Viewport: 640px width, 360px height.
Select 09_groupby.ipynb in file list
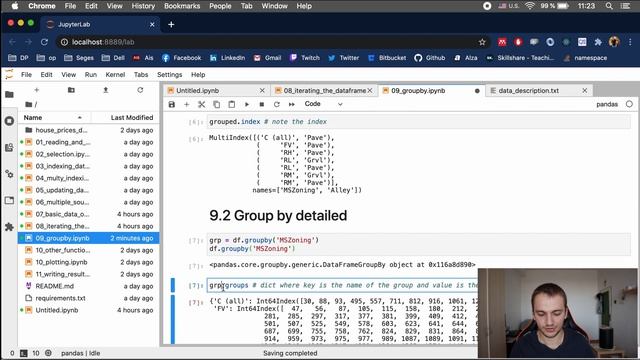89,238
